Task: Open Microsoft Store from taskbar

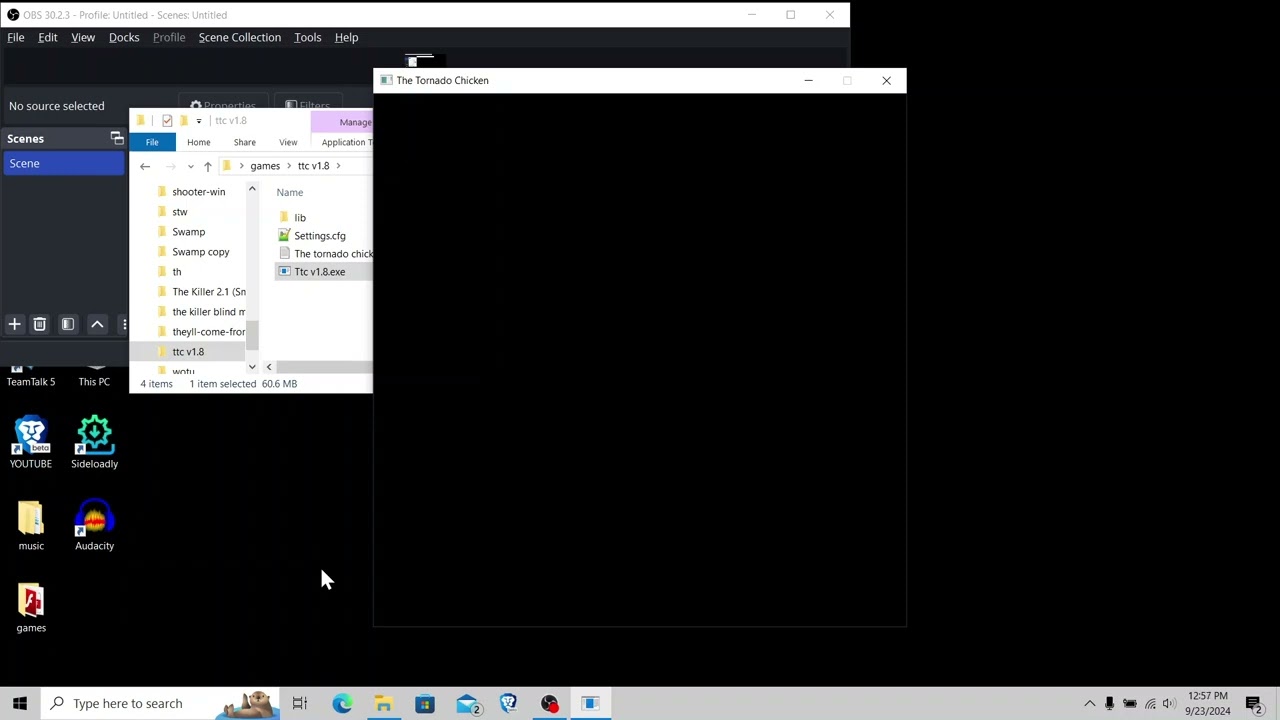Action: (425, 703)
